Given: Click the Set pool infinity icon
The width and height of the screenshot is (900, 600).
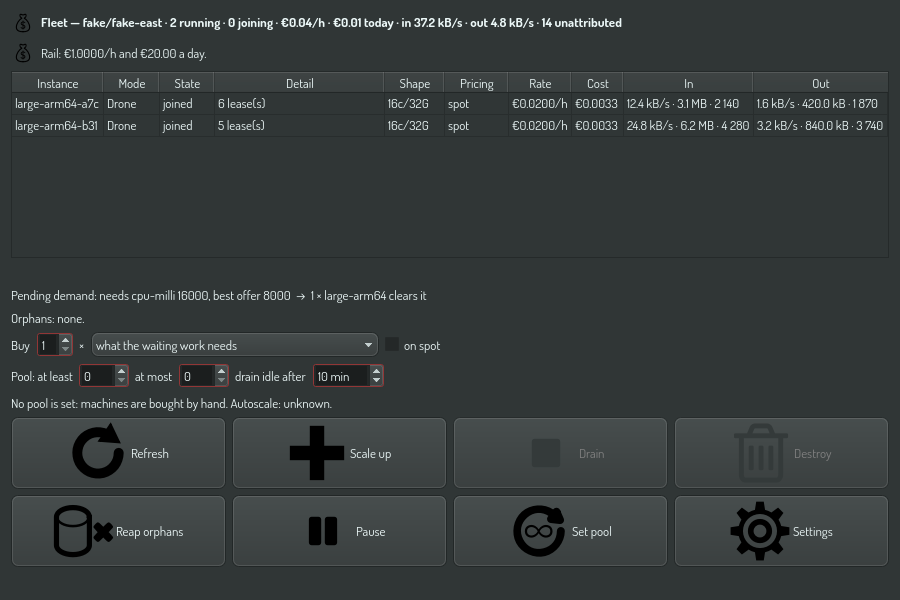Looking at the screenshot, I should point(538,531).
